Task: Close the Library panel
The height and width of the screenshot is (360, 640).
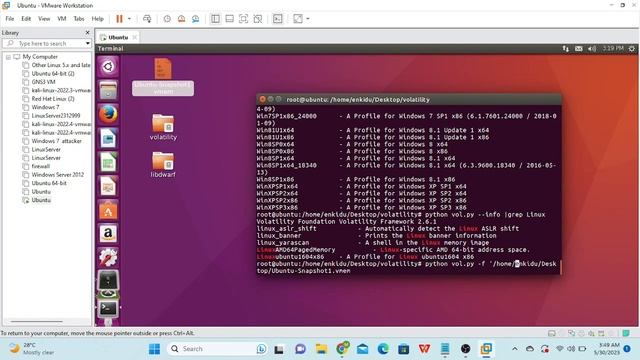Action: coord(87,32)
